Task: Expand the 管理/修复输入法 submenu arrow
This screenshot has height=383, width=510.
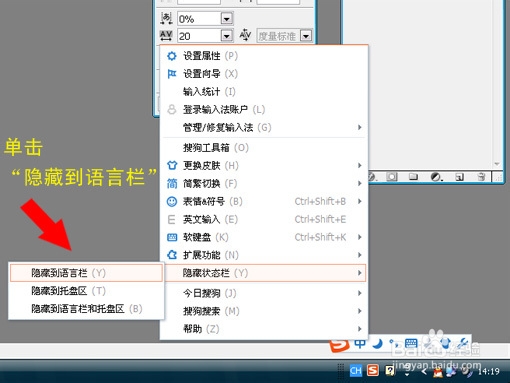Action: 359,127
